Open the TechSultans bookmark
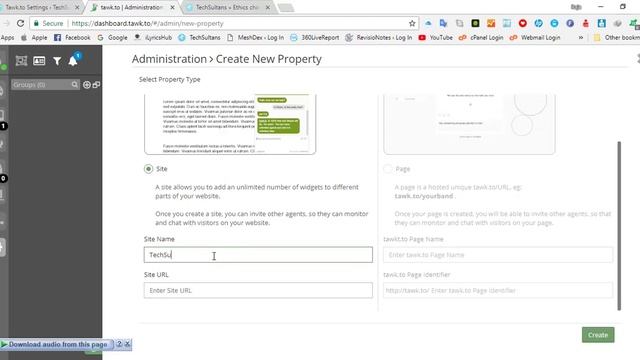Screen dimensions: 640x360 coord(199,38)
